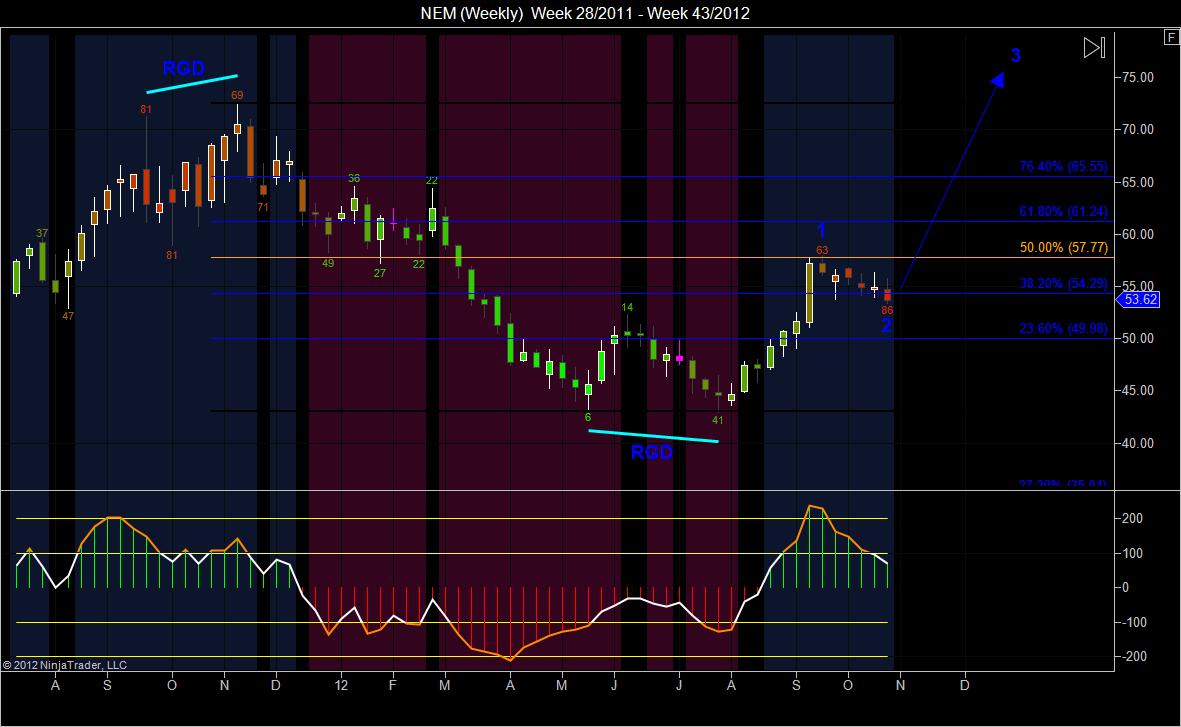The height and width of the screenshot is (727, 1181).
Task: Click the RGD label near the 2011 highs
Action: click(184, 68)
